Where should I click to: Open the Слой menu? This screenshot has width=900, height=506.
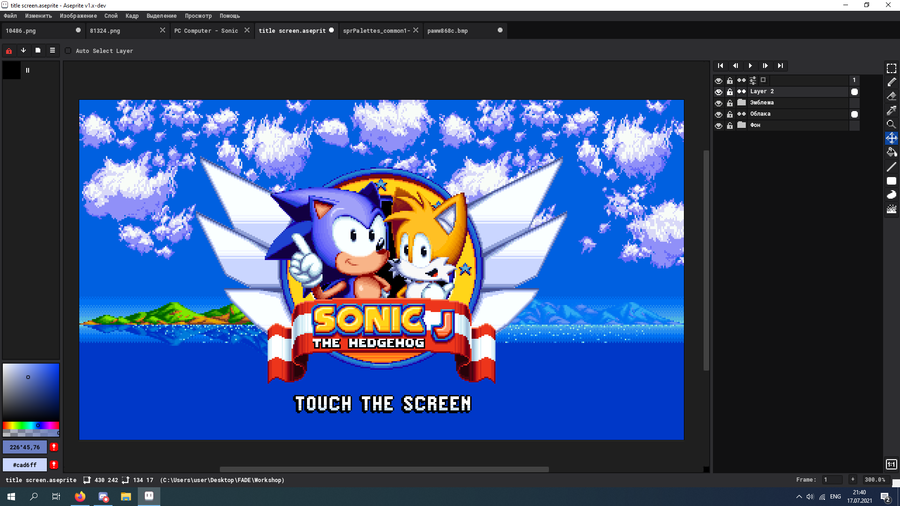(x=111, y=16)
